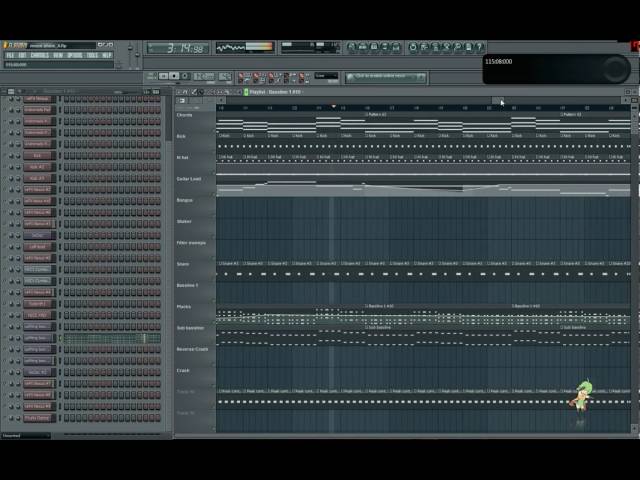Adjust the volume knob for Underworld Pad channel
This screenshot has width=640, height=480.
[18, 110]
